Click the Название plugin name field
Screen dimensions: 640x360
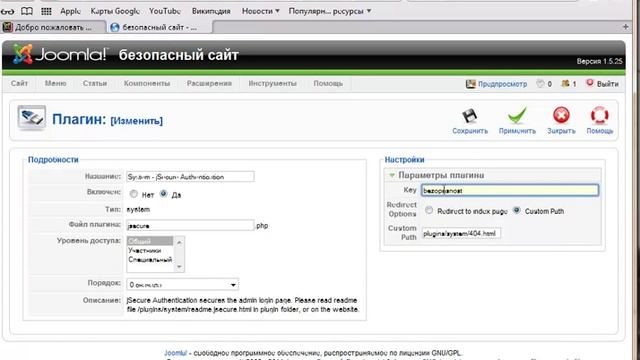[190, 177]
